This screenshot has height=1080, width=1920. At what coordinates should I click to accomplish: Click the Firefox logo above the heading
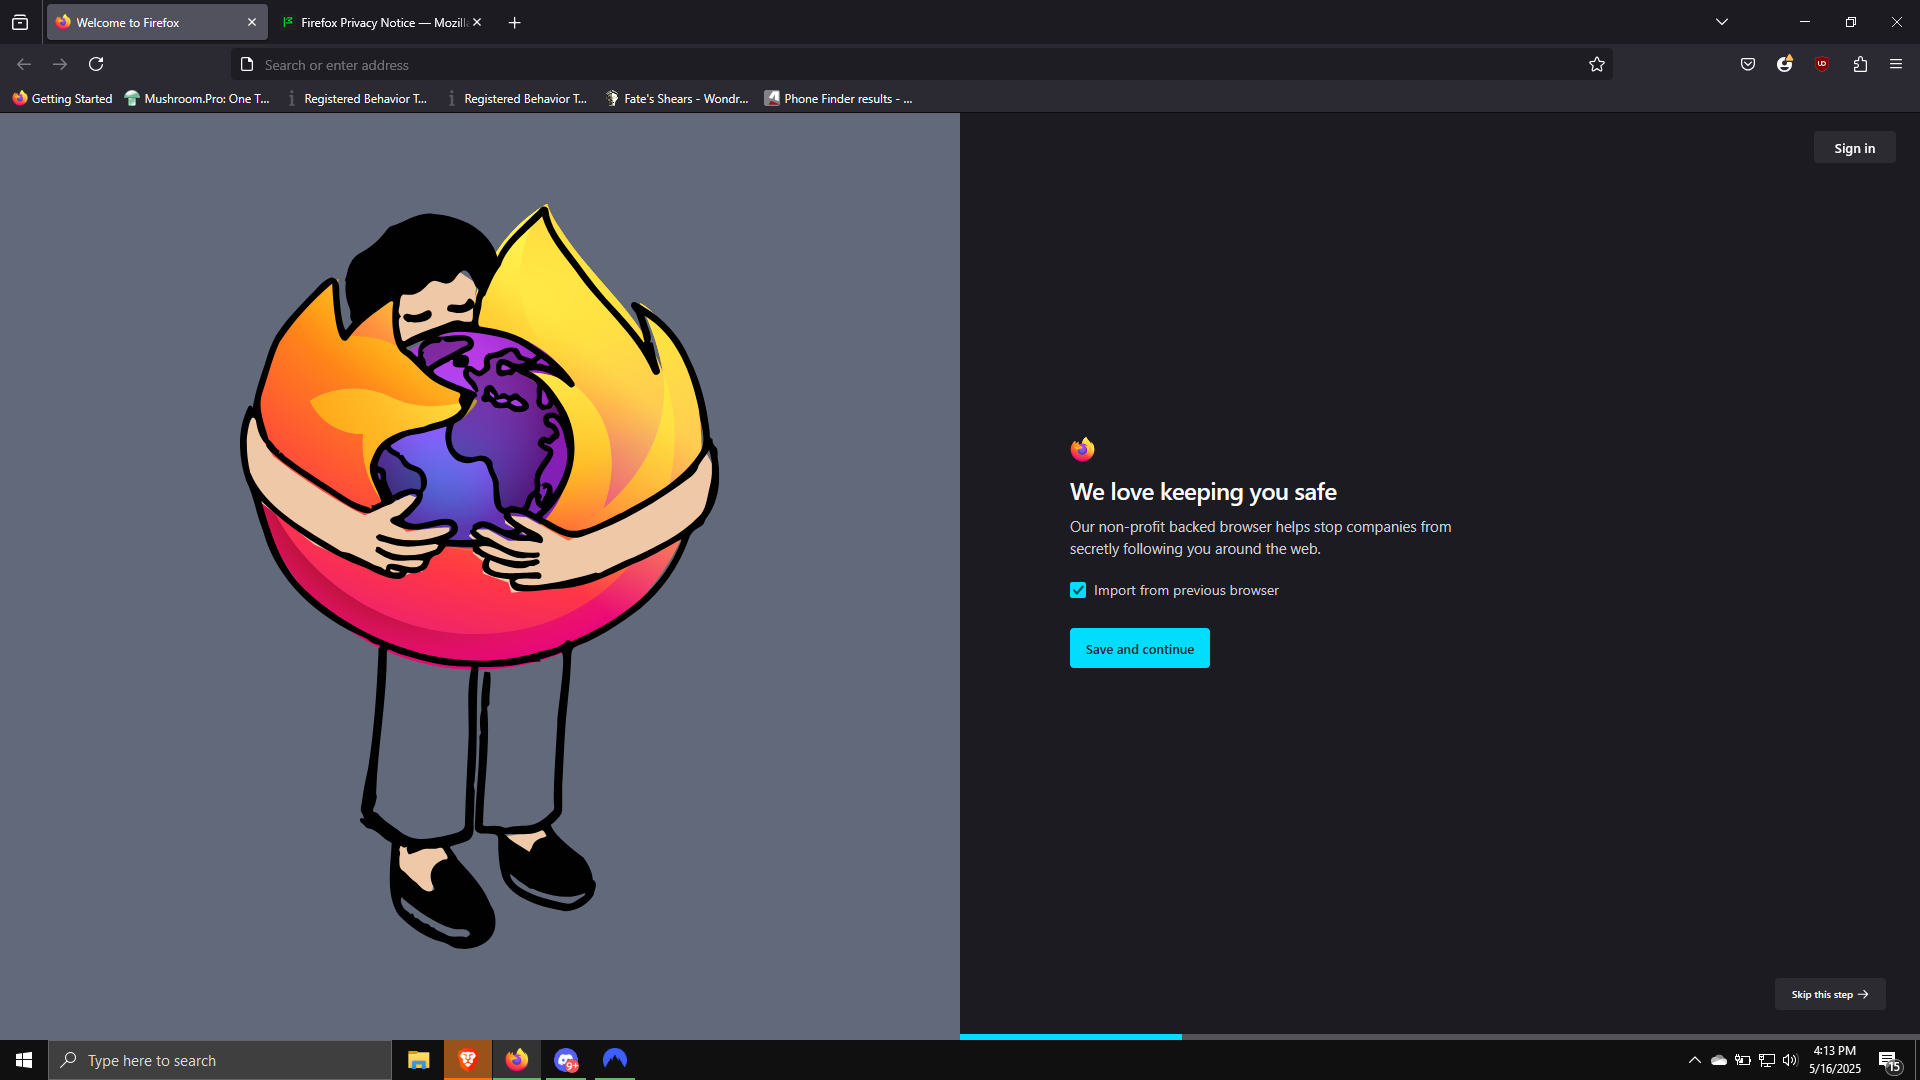[1082, 449]
